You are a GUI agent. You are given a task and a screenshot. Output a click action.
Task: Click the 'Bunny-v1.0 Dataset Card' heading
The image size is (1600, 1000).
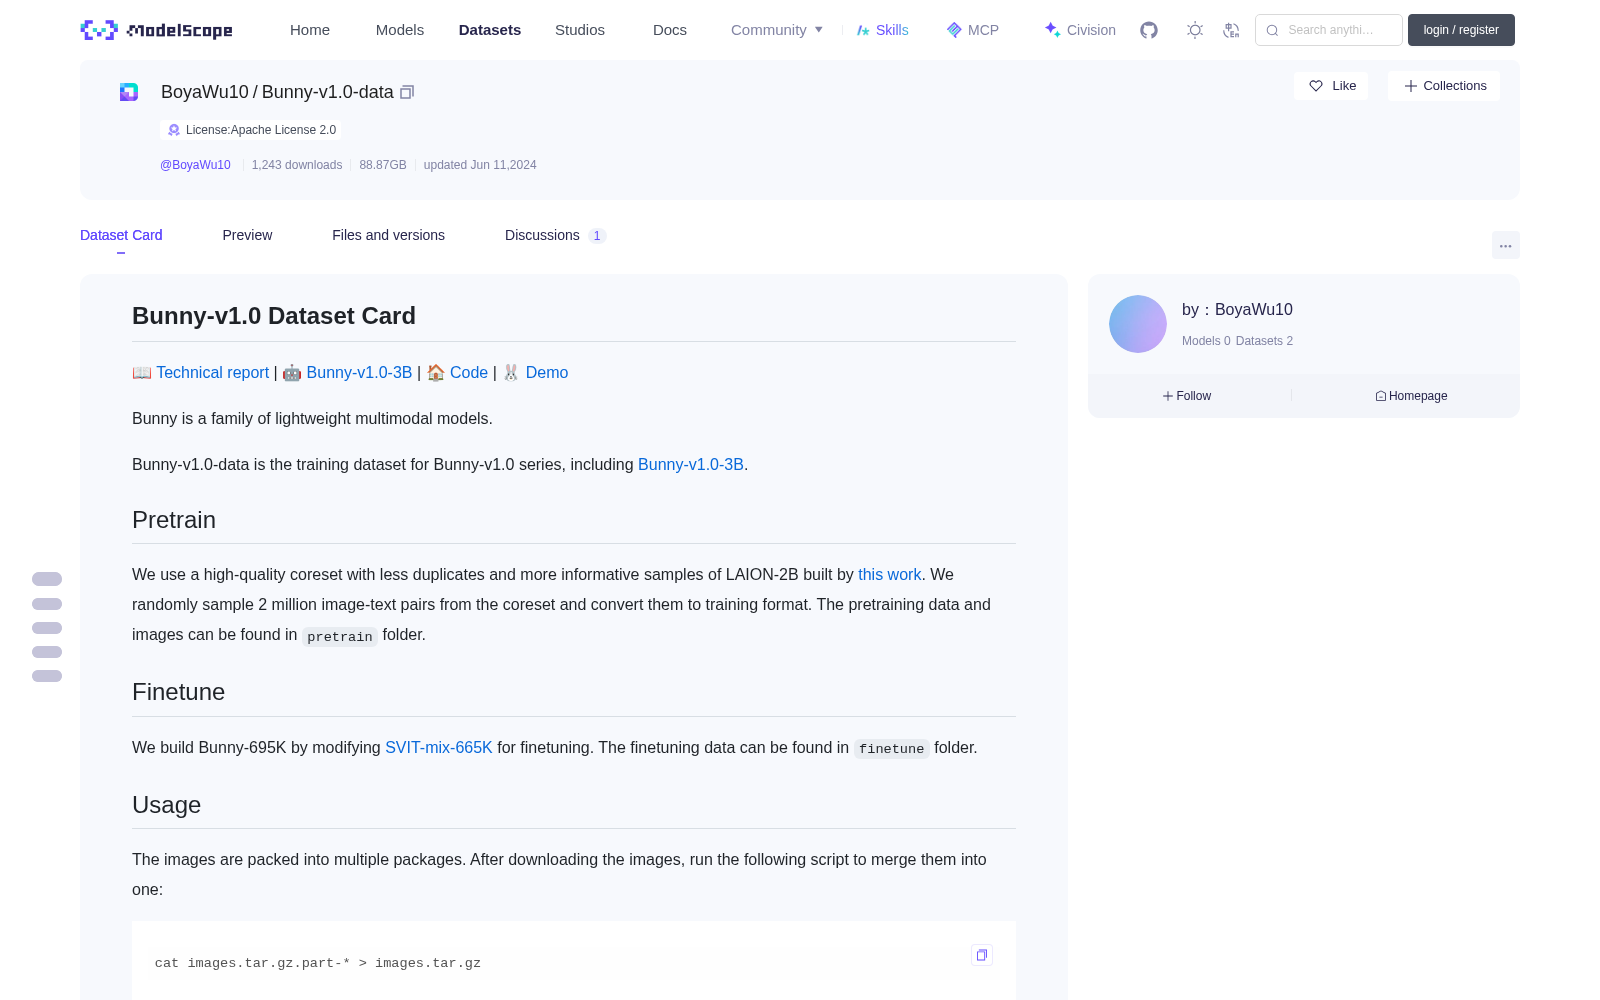coord(274,316)
